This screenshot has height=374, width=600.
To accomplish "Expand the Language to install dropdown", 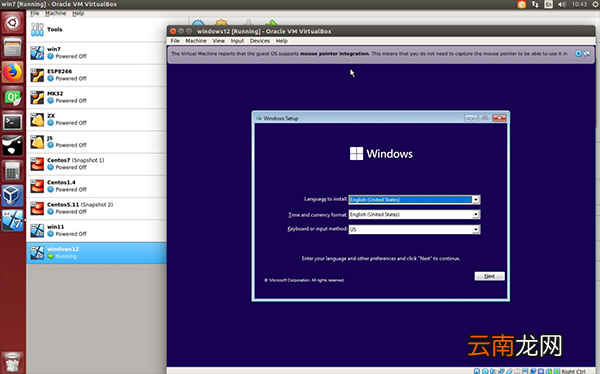I will pos(476,199).
